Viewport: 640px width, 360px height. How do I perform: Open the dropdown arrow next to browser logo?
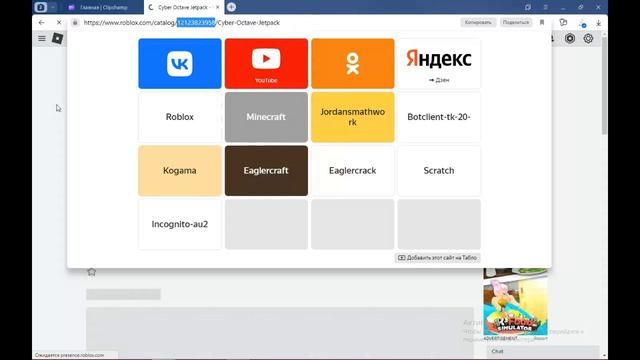[53, 7]
